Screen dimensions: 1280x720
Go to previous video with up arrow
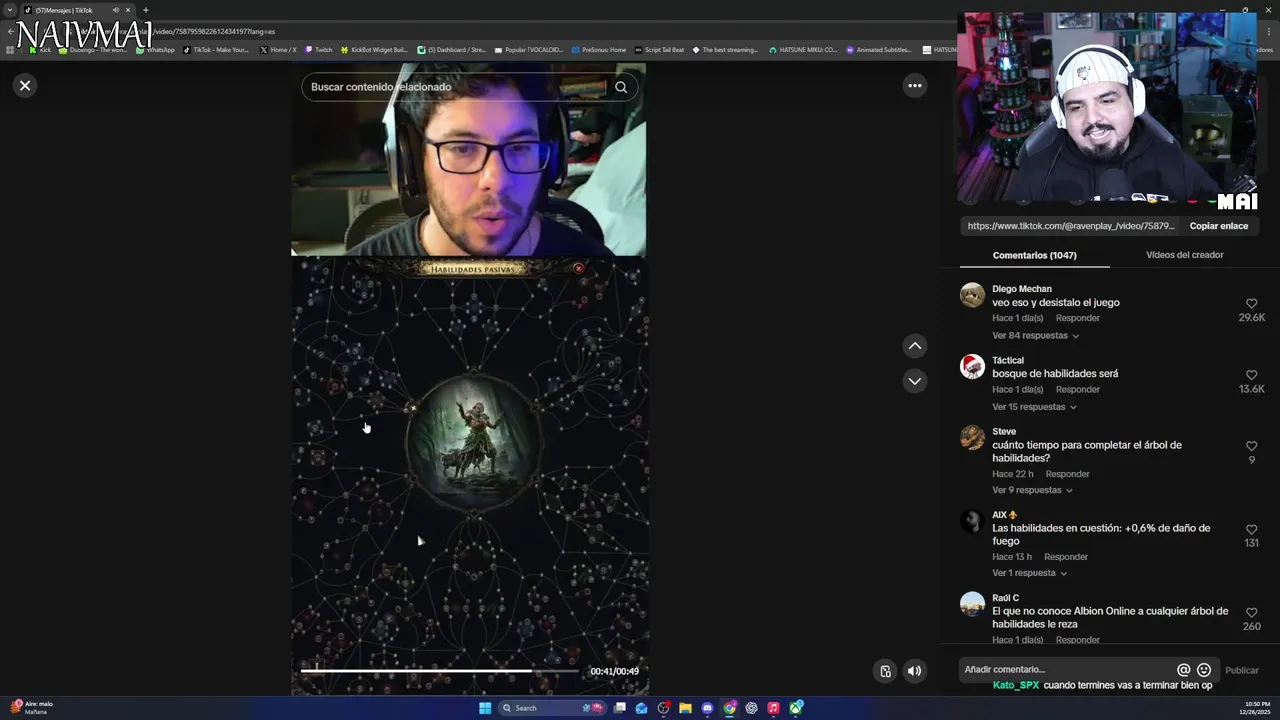pos(914,346)
